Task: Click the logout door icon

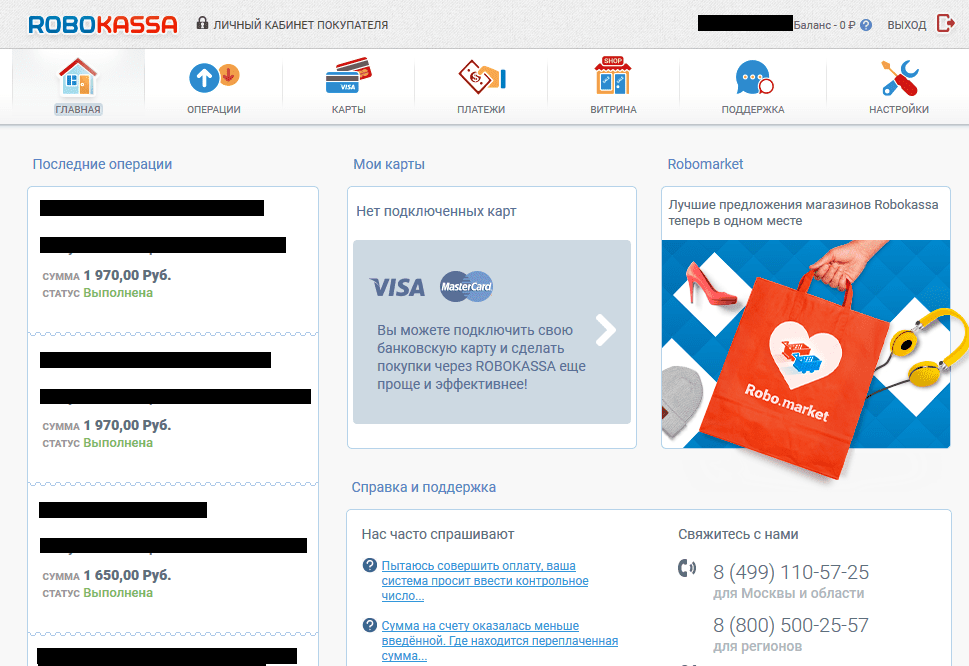Action: point(946,24)
